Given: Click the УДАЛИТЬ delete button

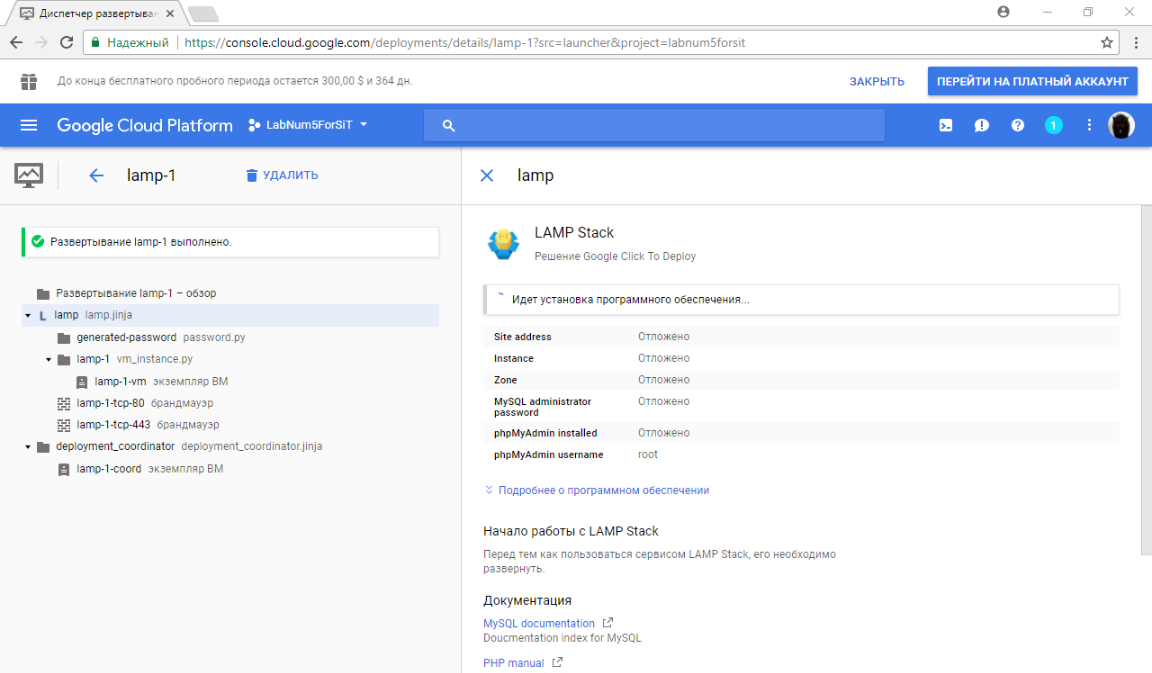Looking at the screenshot, I should coord(282,176).
